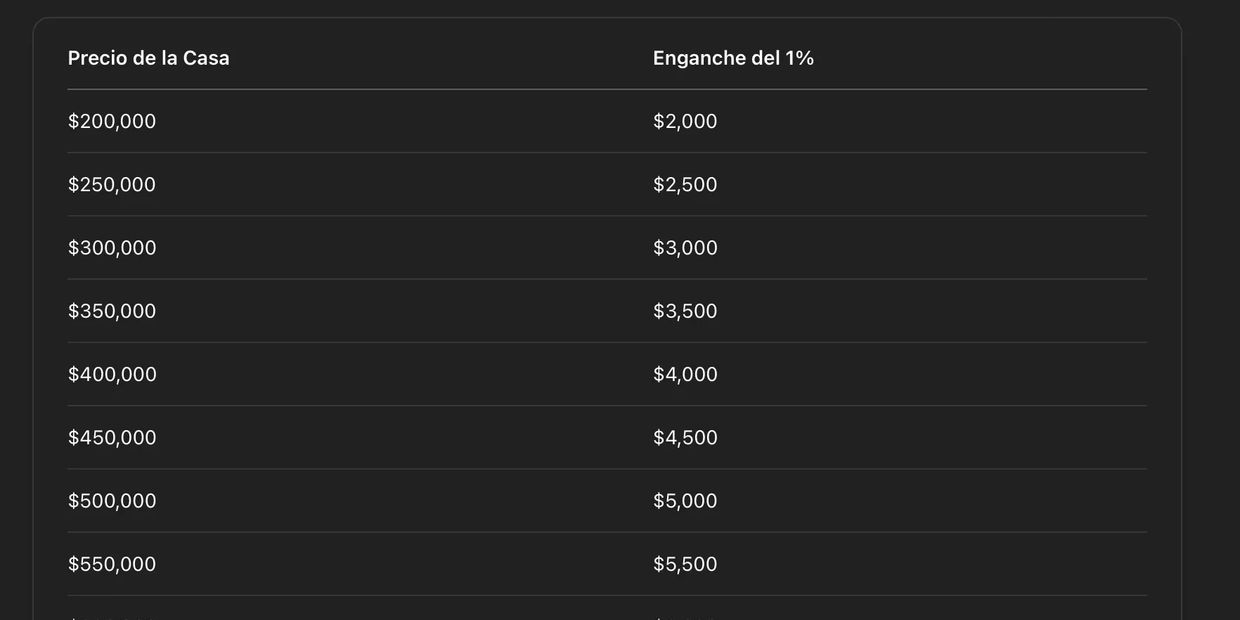The width and height of the screenshot is (1240, 620).
Task: Select the $550,000 house price cell
Action: pos(112,564)
